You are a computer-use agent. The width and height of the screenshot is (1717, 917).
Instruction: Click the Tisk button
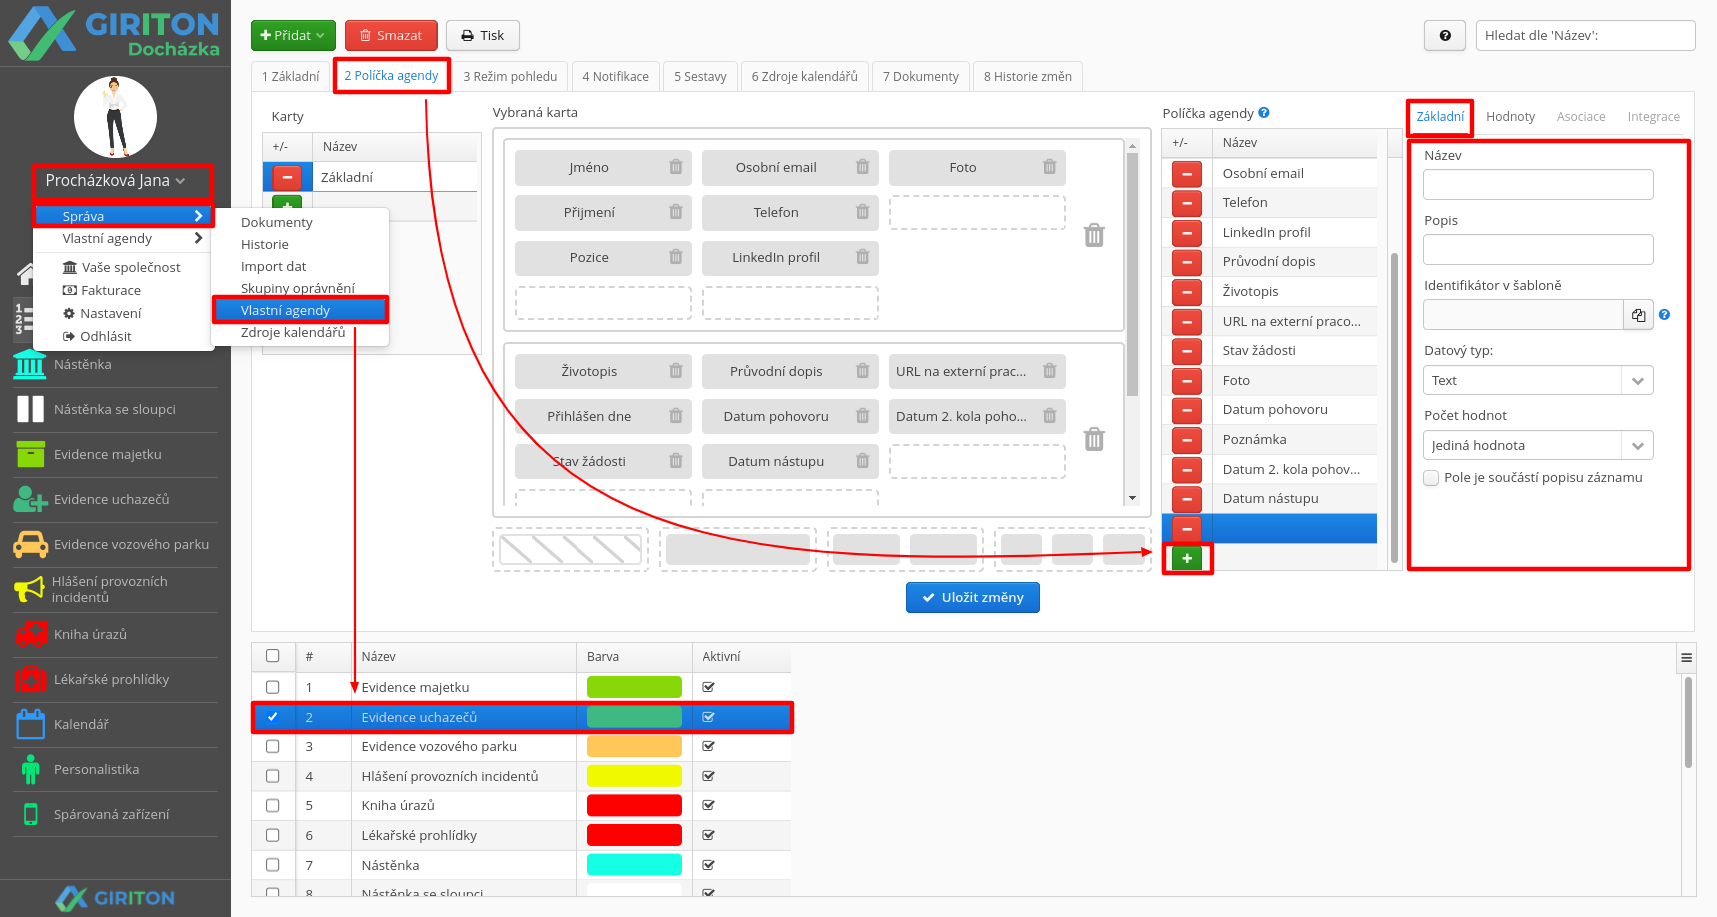(x=482, y=35)
